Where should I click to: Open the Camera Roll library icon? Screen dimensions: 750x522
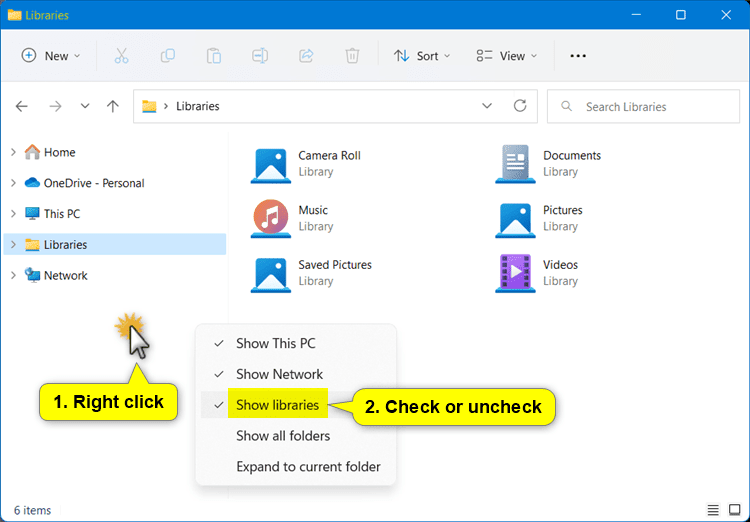tap(271, 166)
